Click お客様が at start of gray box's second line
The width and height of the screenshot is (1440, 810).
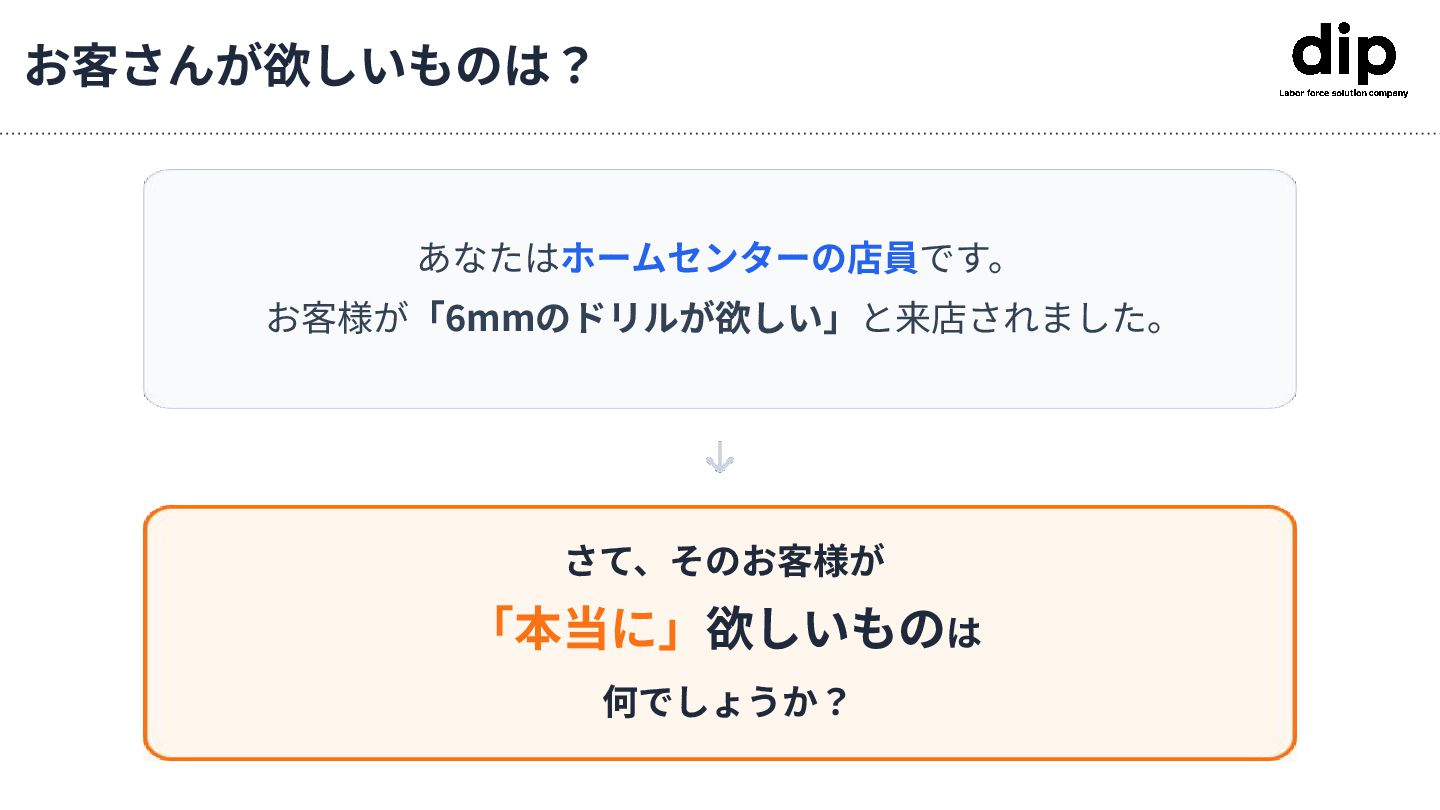click(338, 319)
